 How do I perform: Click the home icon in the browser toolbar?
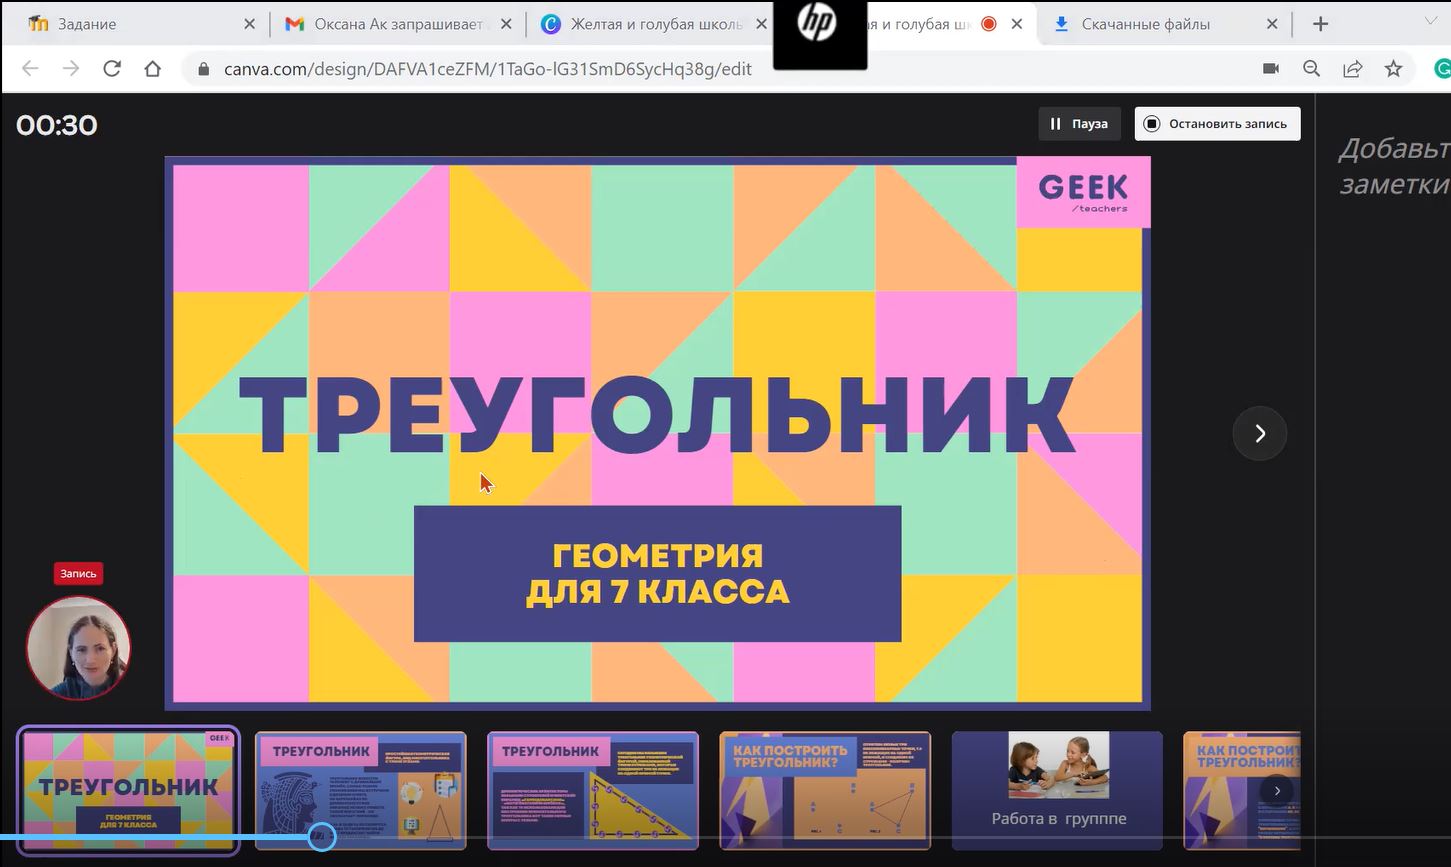[x=152, y=69]
